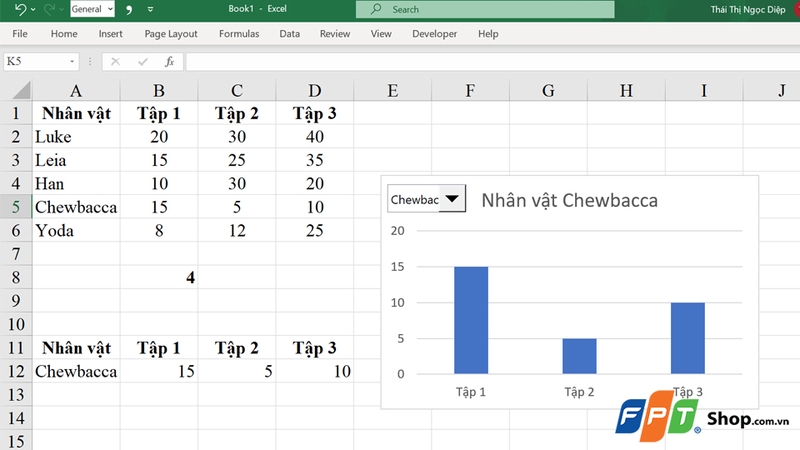Open Customize Quick Access Toolbar arrow
This screenshot has width=800, height=450.
pyautogui.click(x=150, y=9)
